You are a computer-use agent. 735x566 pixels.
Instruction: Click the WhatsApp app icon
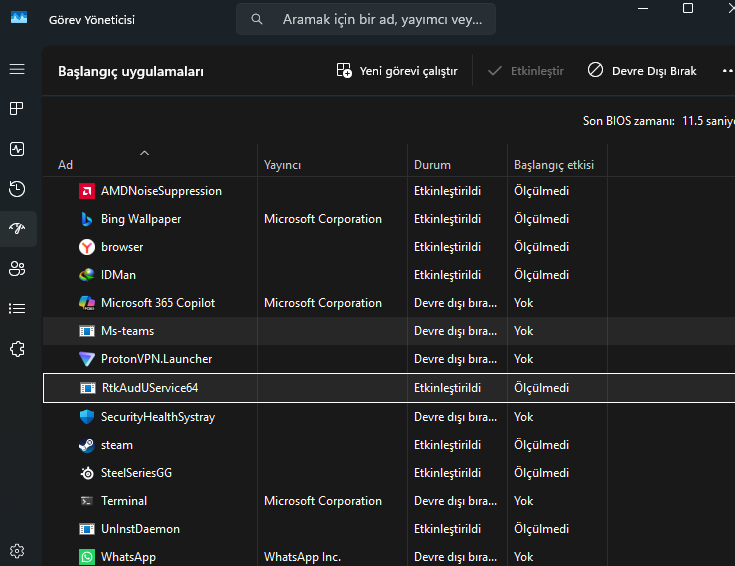click(86, 557)
